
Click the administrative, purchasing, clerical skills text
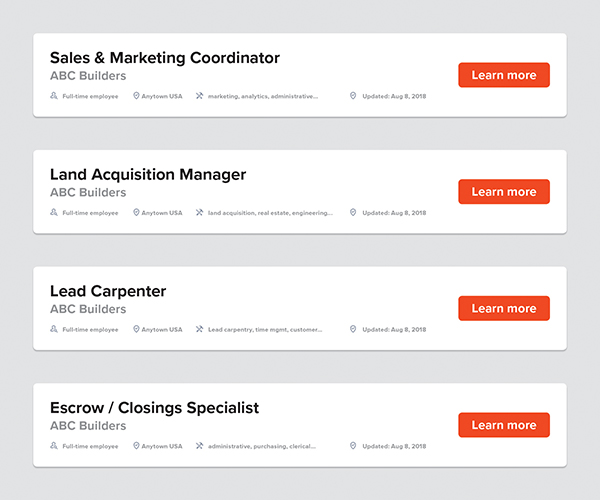pos(262,446)
